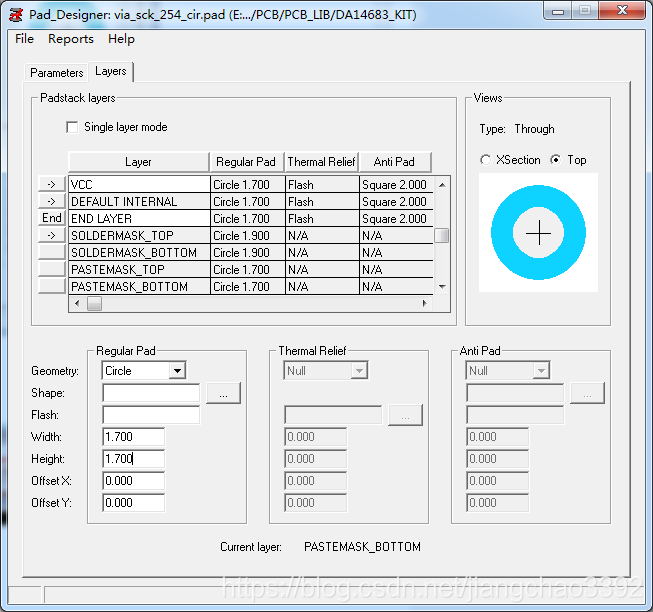Click the Pad Designer app icon in title bar
The width and height of the screenshot is (653, 612).
16,14
